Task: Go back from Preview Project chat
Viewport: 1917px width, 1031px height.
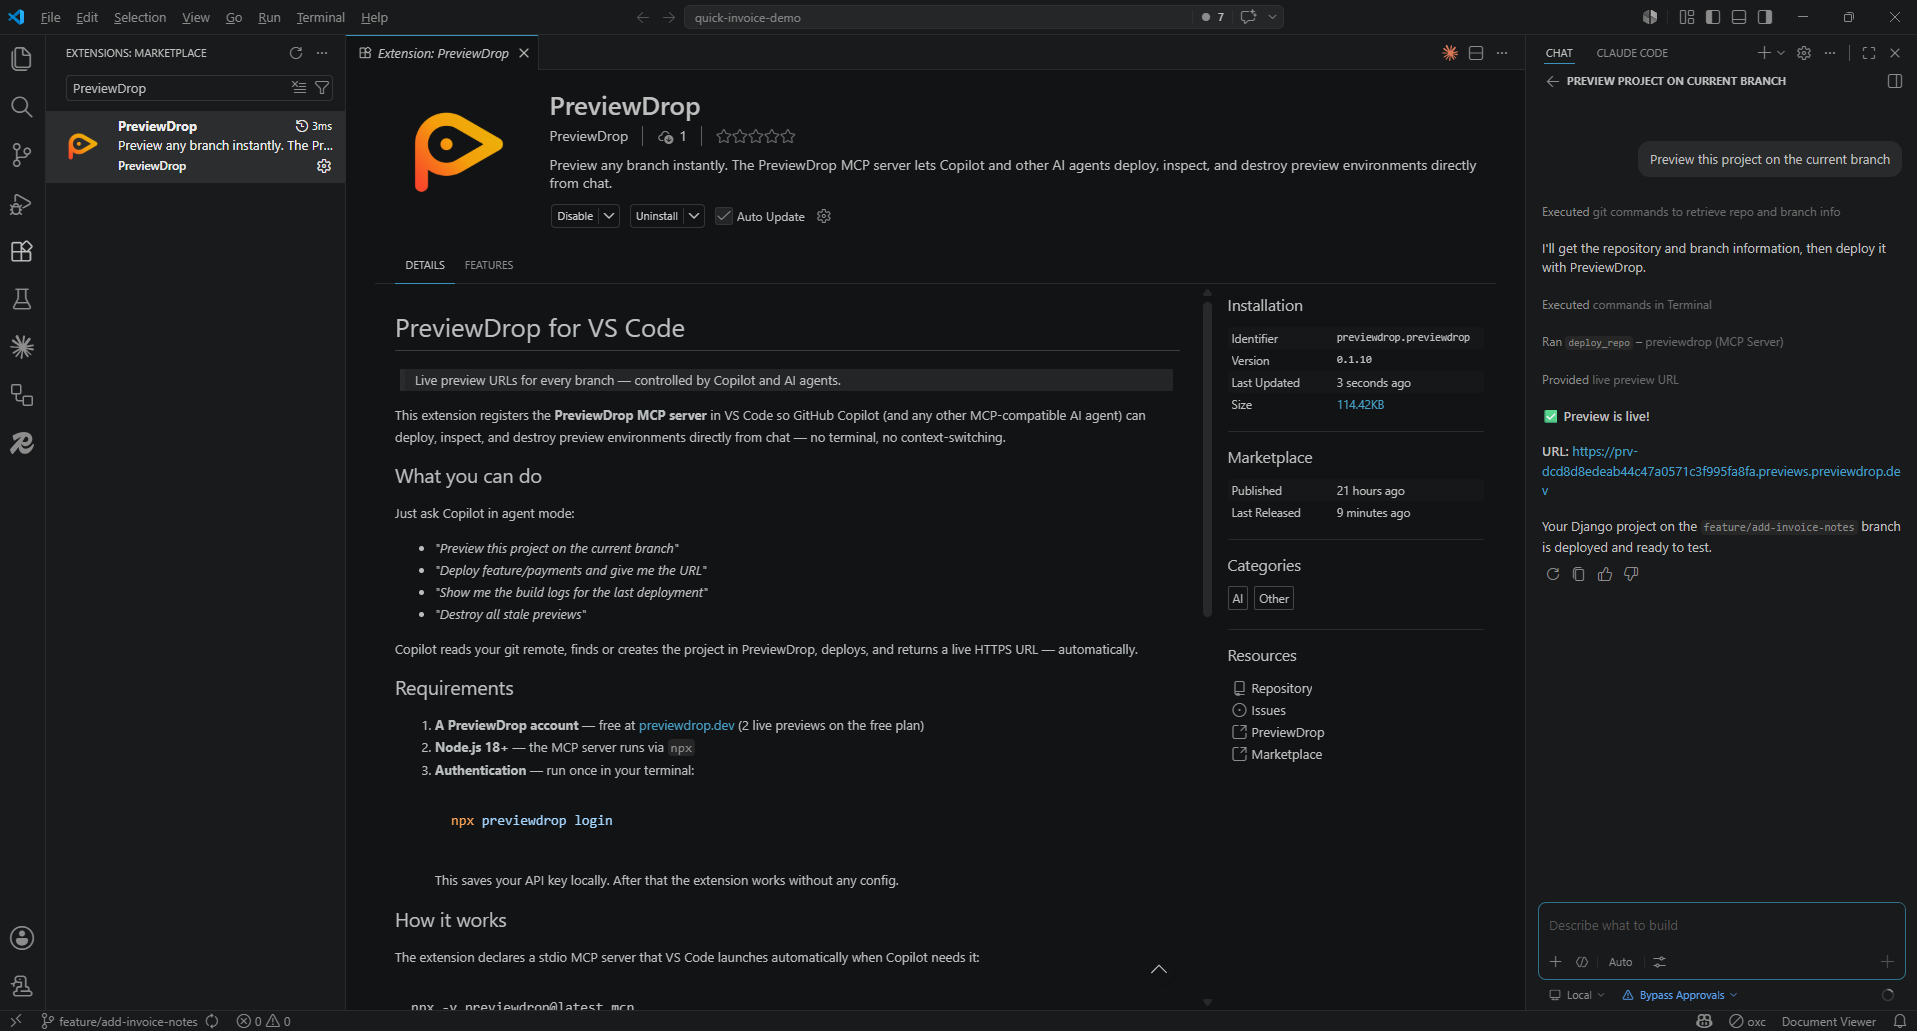Action: click(1552, 81)
